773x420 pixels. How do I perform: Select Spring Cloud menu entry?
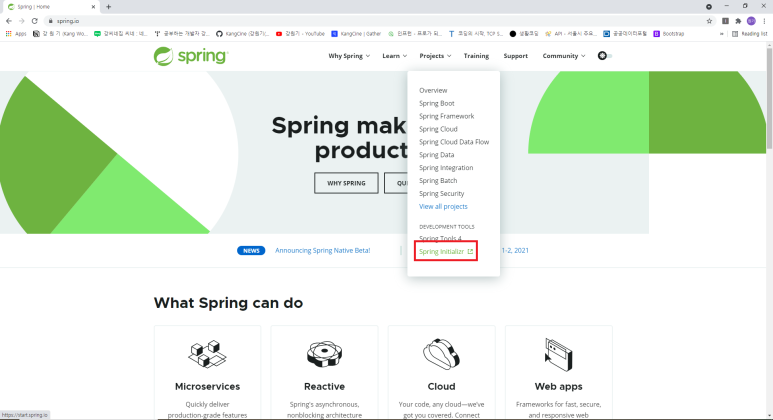pyautogui.click(x=438, y=129)
